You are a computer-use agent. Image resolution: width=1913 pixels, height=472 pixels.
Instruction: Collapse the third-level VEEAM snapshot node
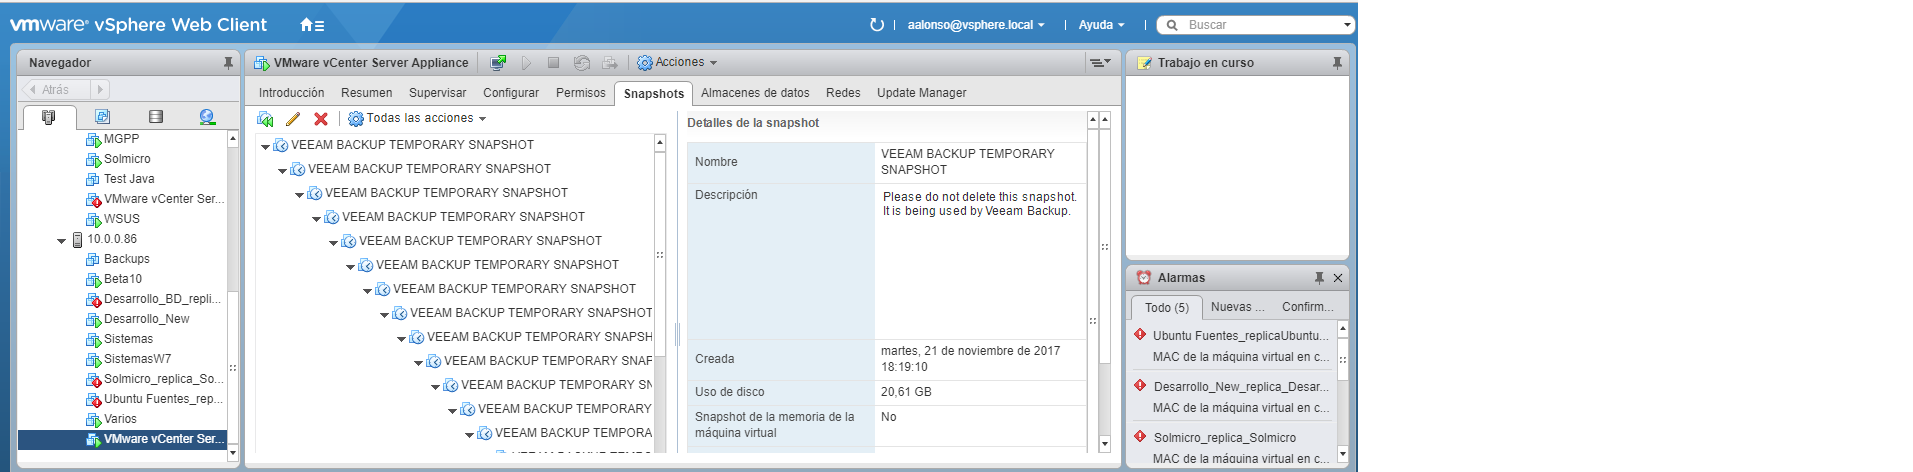[x=299, y=194]
